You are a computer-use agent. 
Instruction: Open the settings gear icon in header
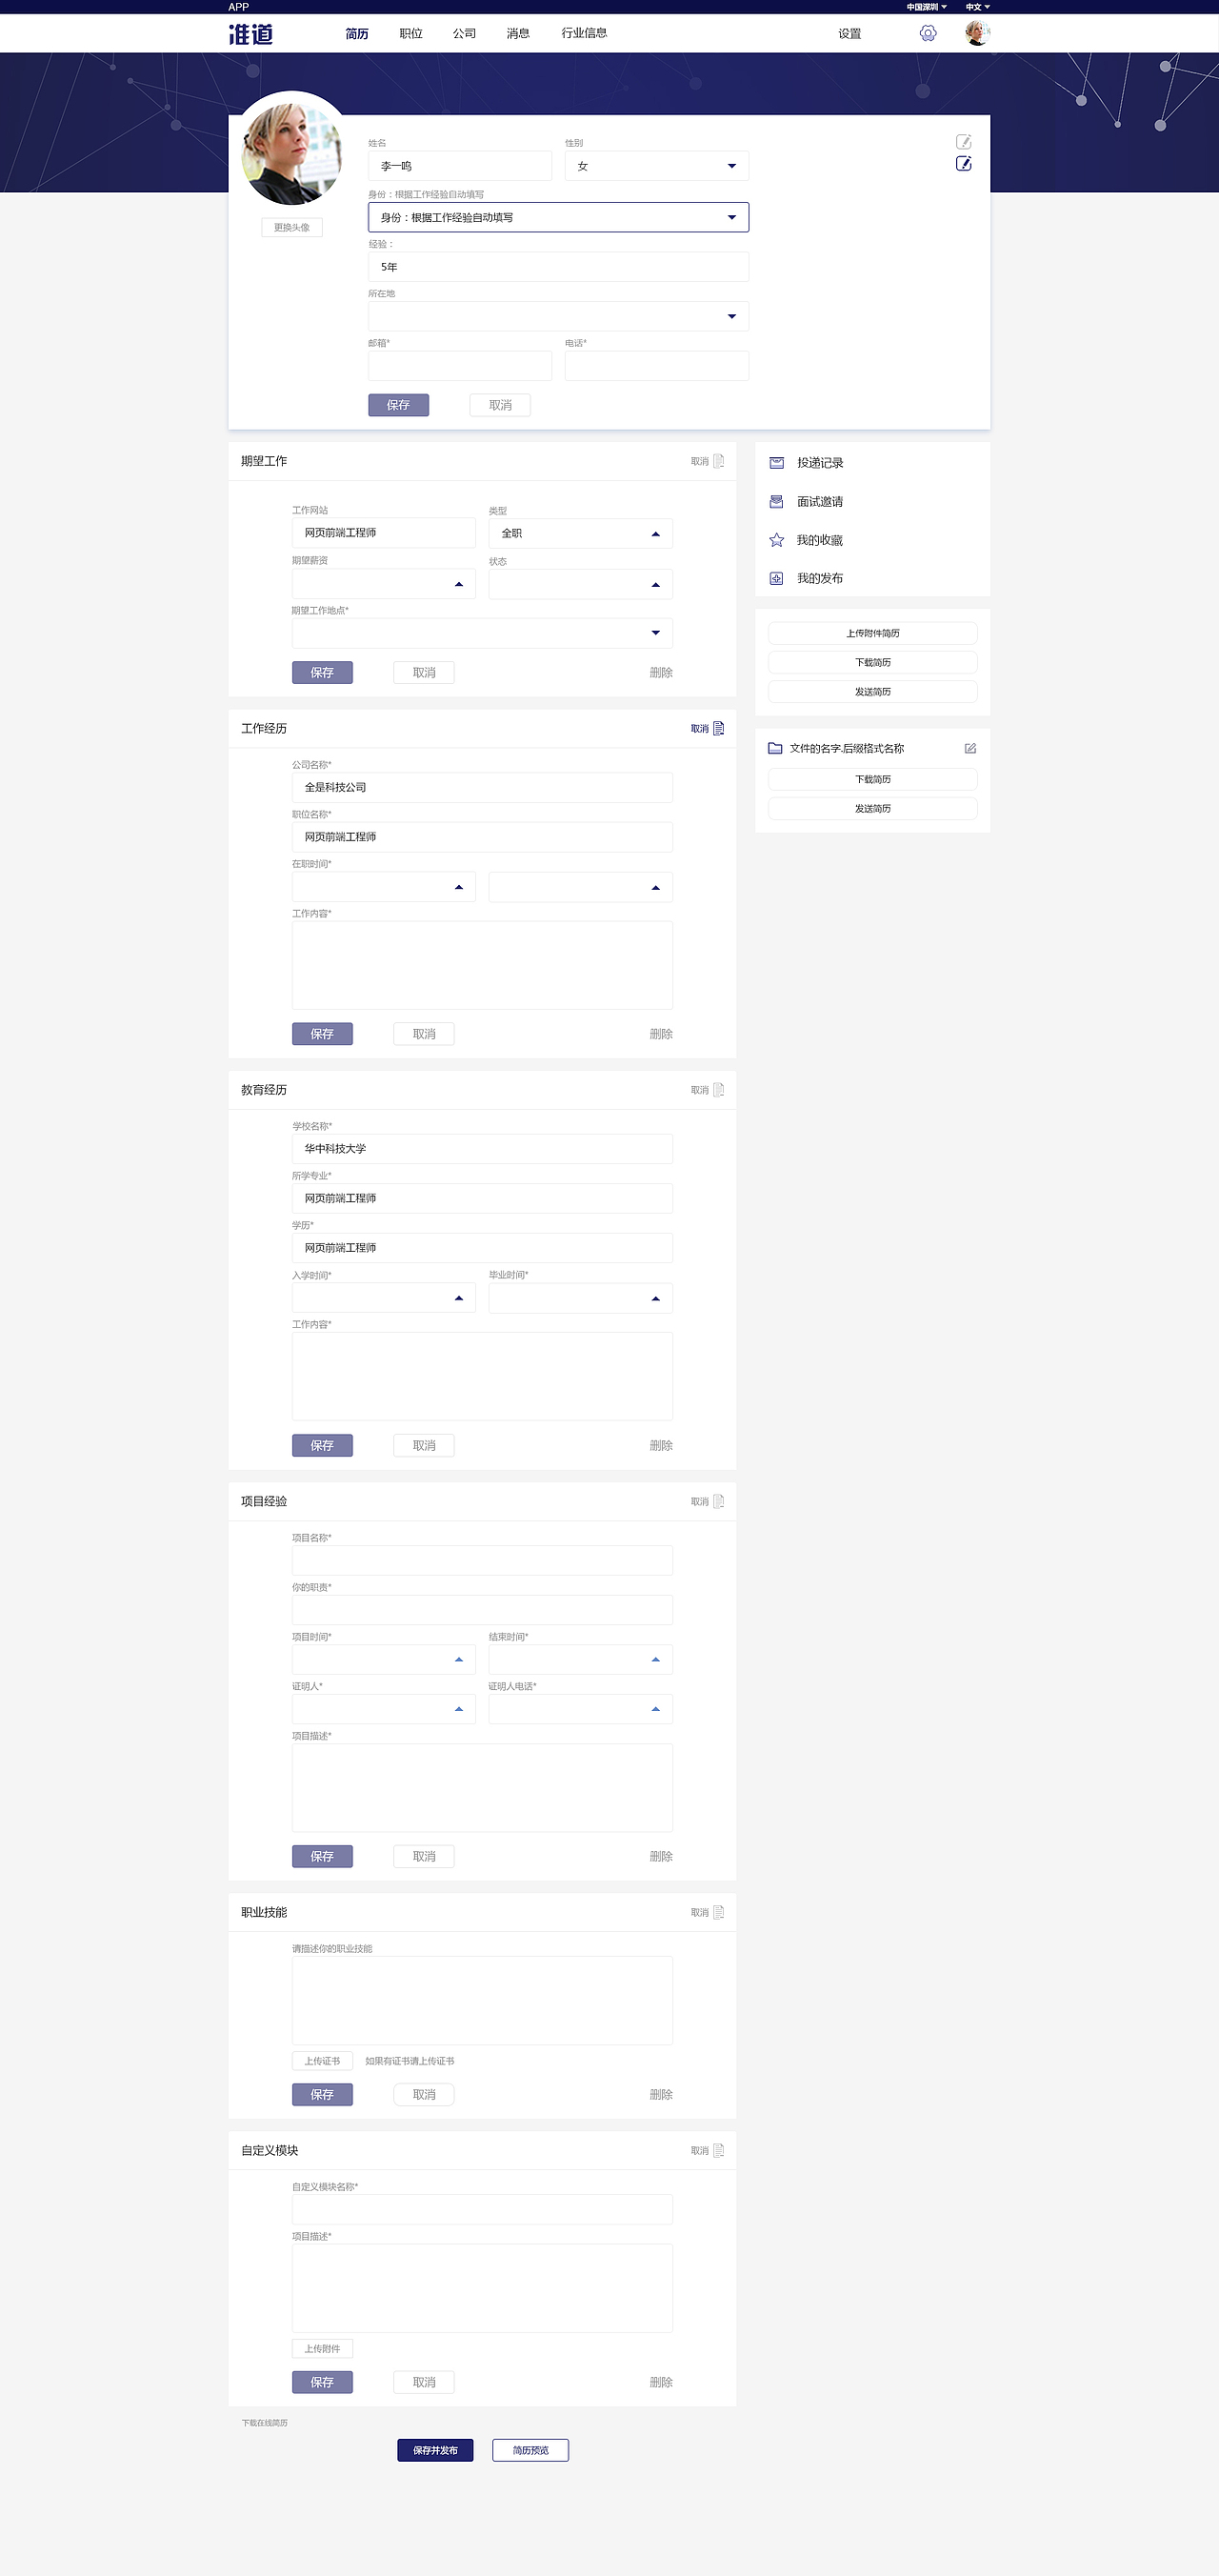(928, 34)
